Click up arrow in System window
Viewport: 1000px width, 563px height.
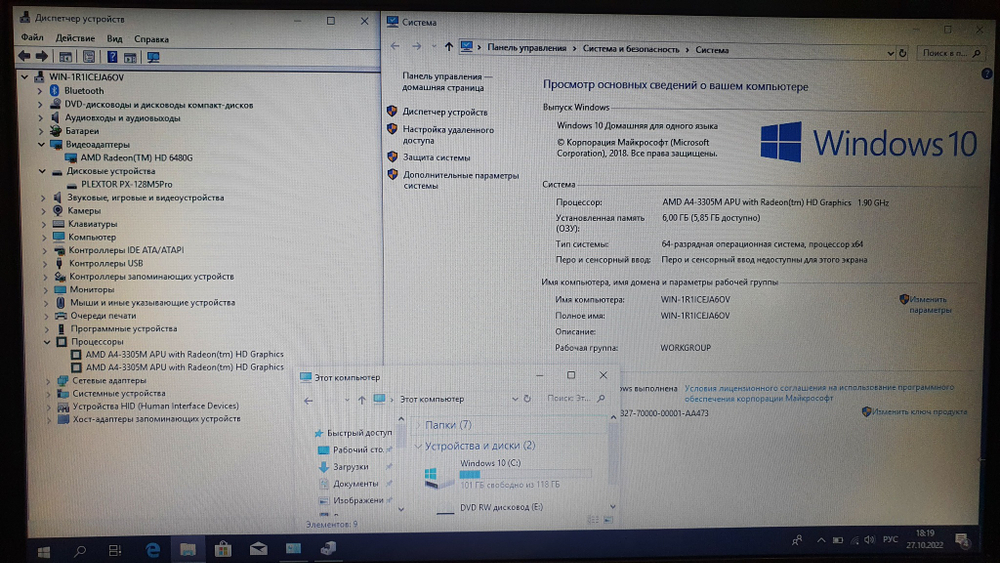click(x=448, y=47)
